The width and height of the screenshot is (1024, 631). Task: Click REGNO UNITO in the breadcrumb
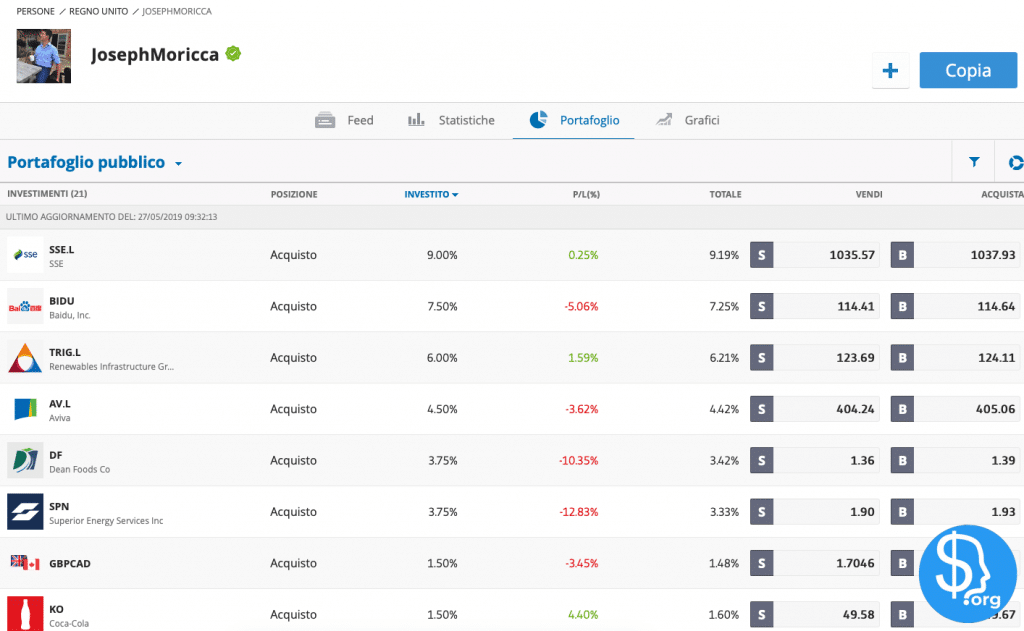[99, 11]
